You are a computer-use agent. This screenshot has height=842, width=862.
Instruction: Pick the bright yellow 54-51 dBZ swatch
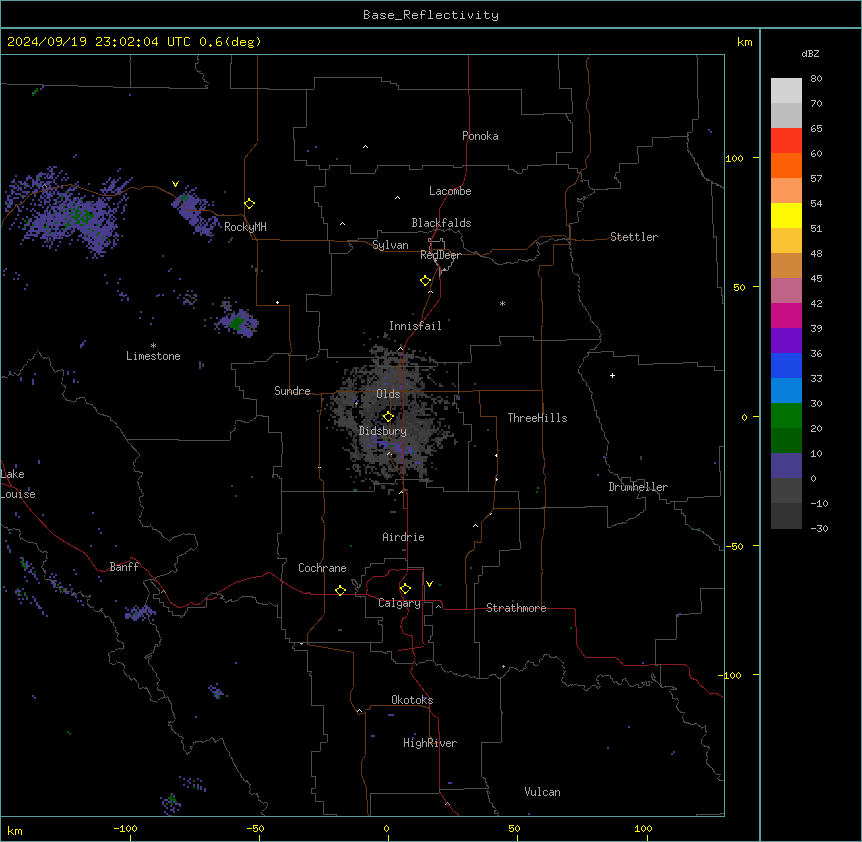pyautogui.click(x=786, y=215)
